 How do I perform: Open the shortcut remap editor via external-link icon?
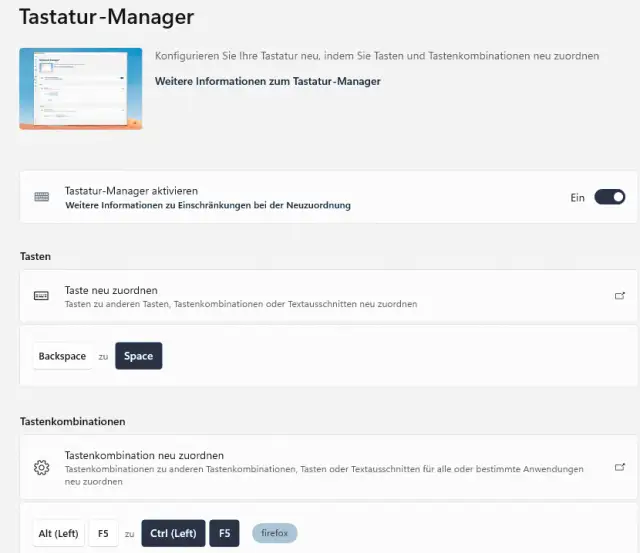619,467
